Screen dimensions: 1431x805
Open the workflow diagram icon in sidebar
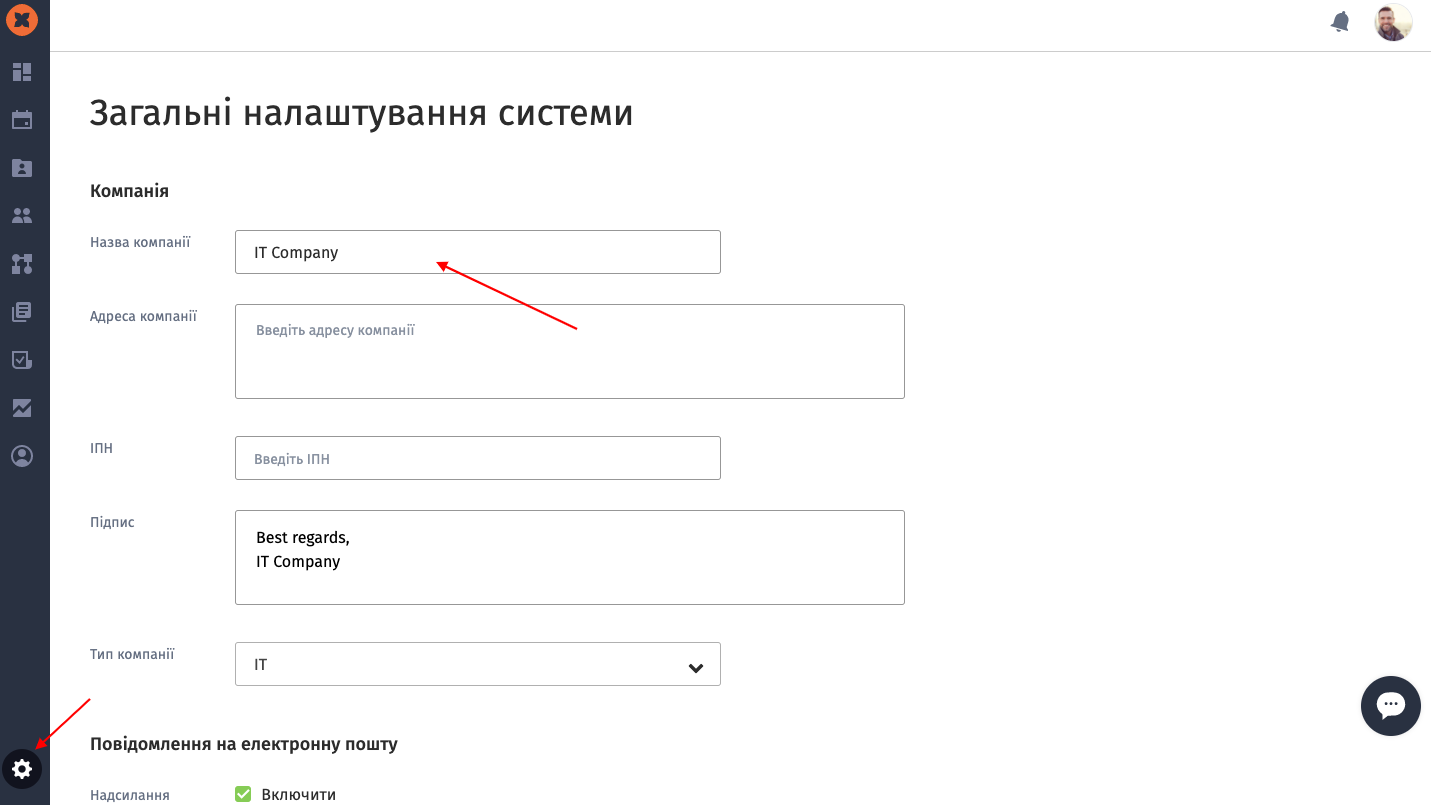click(22, 264)
